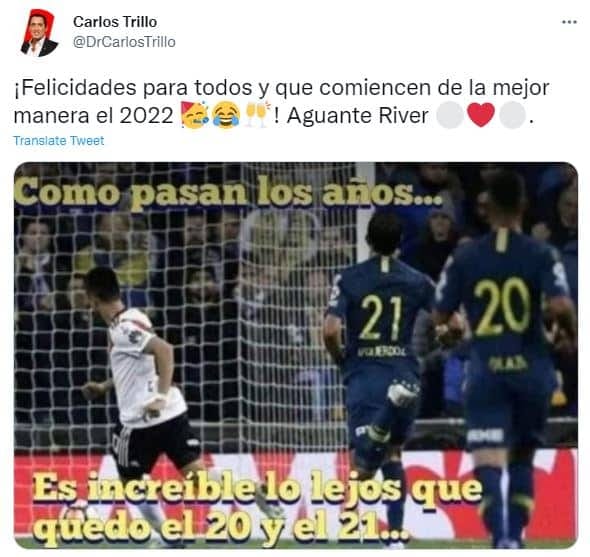Click the "Aguante River" text in the tweet
Screen dimensions: 590x557
[x=357, y=116]
